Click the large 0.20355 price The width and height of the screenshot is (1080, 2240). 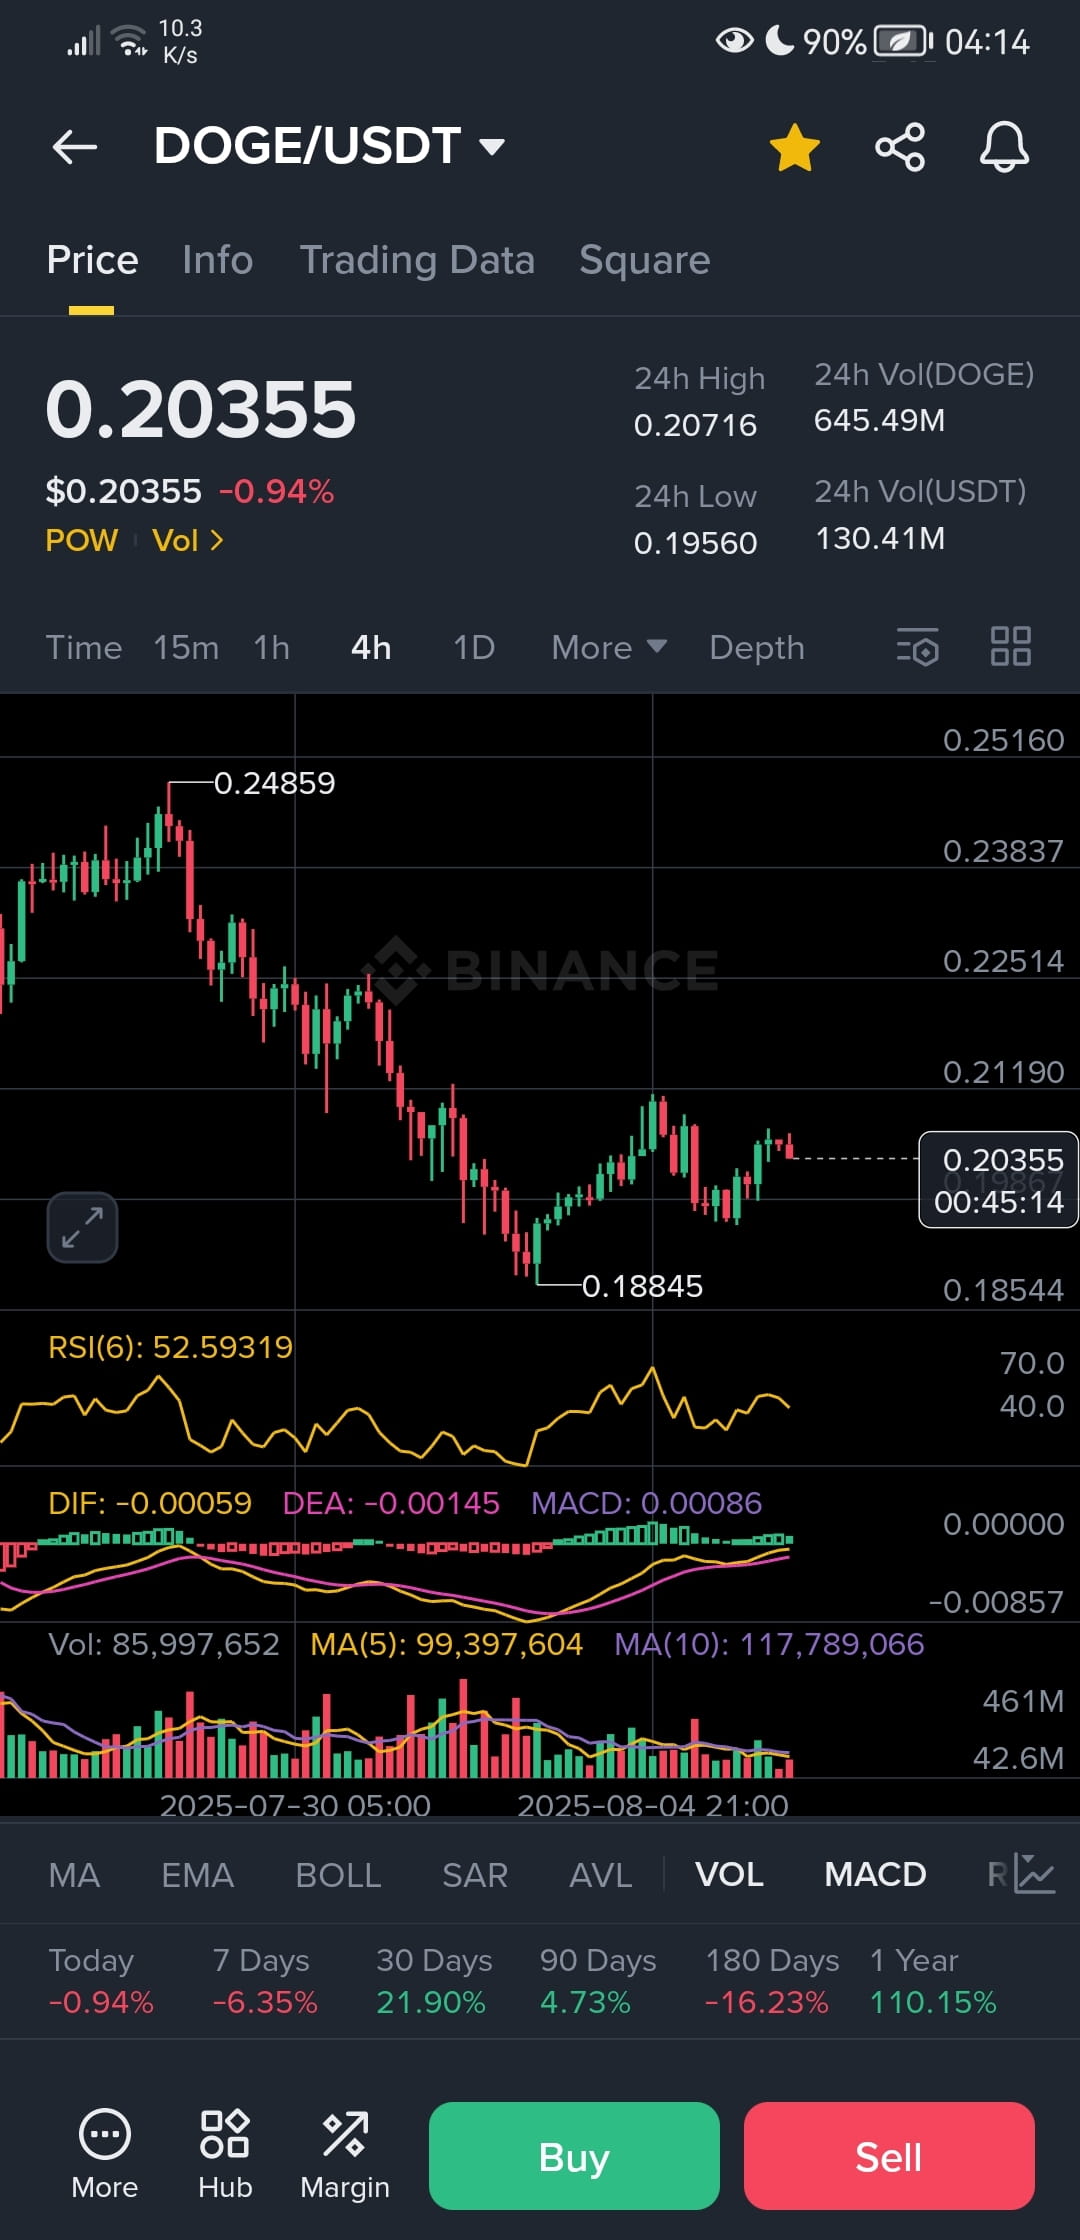click(x=201, y=410)
